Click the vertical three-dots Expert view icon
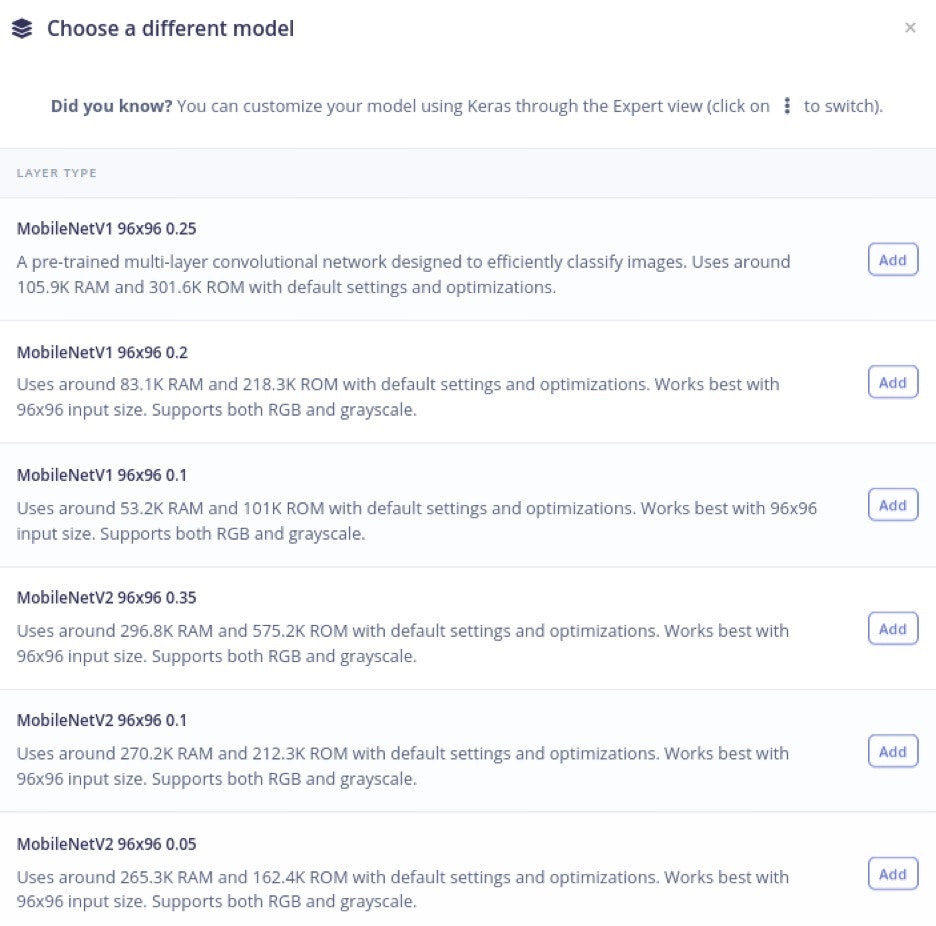The height and width of the screenshot is (926, 936). point(787,106)
